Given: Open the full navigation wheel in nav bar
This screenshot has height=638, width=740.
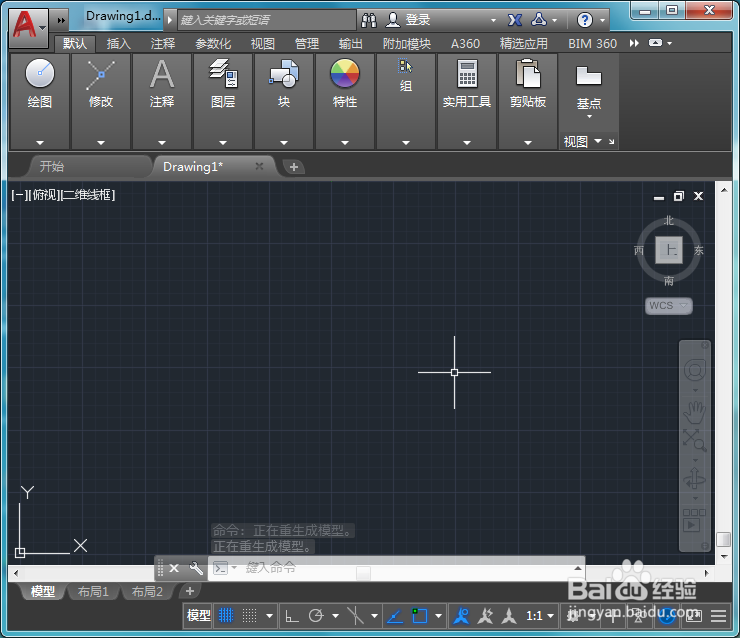Looking at the screenshot, I should coord(695,369).
